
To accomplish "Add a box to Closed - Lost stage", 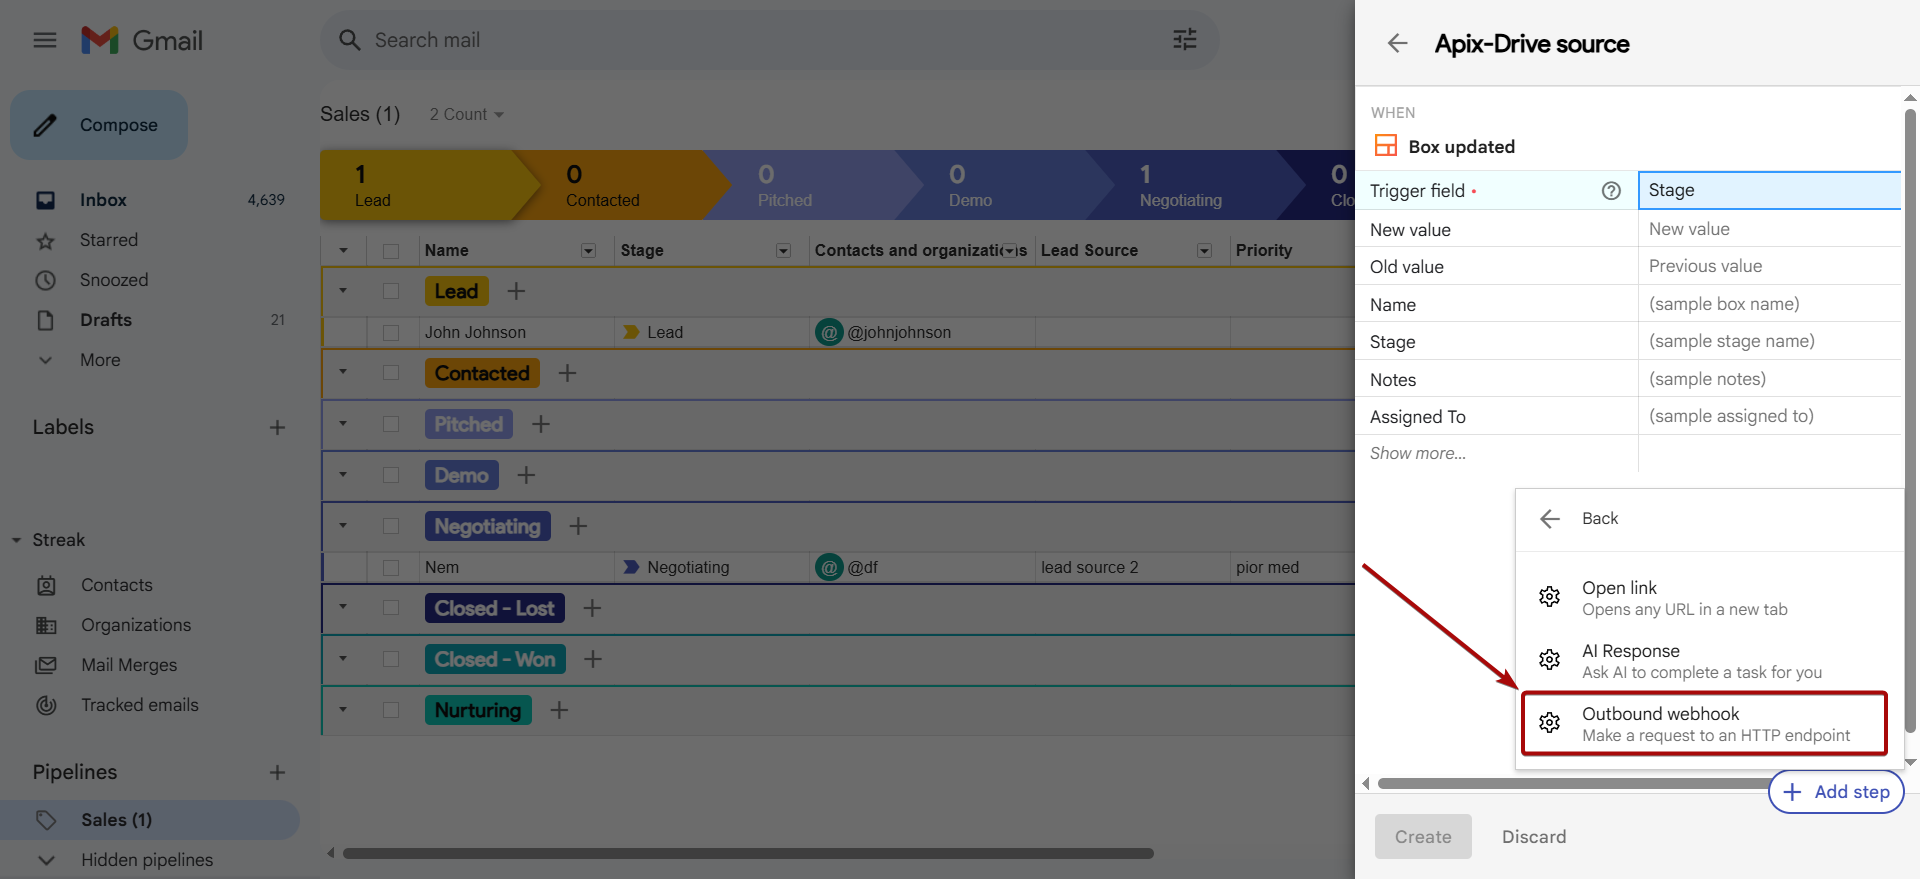I will click(592, 608).
